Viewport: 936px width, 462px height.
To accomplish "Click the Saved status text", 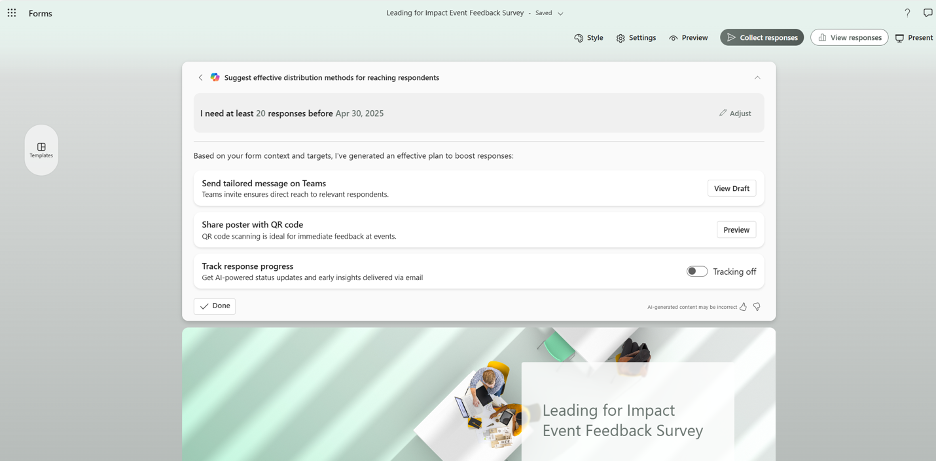I will point(544,13).
